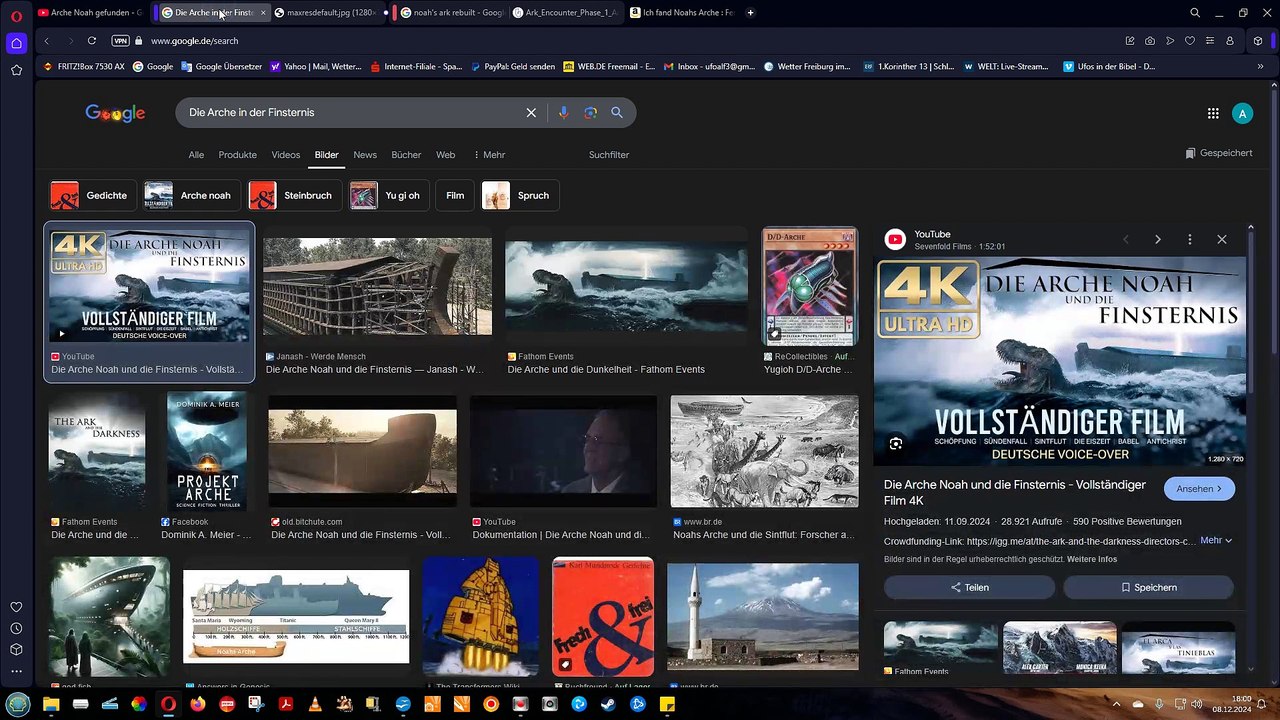The width and height of the screenshot is (1280, 720).
Task: Add page to bookmarks heart icon
Action: pos(1190,41)
